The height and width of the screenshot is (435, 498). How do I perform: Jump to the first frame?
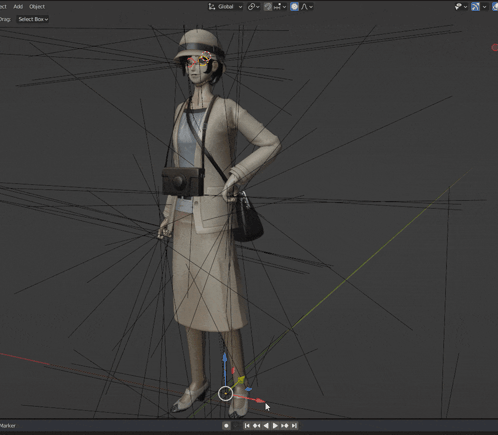(247, 426)
